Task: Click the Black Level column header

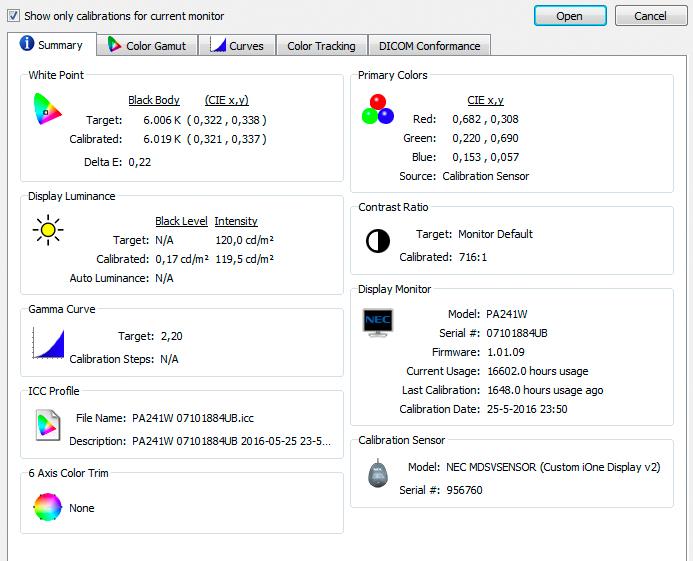Action: point(181,221)
